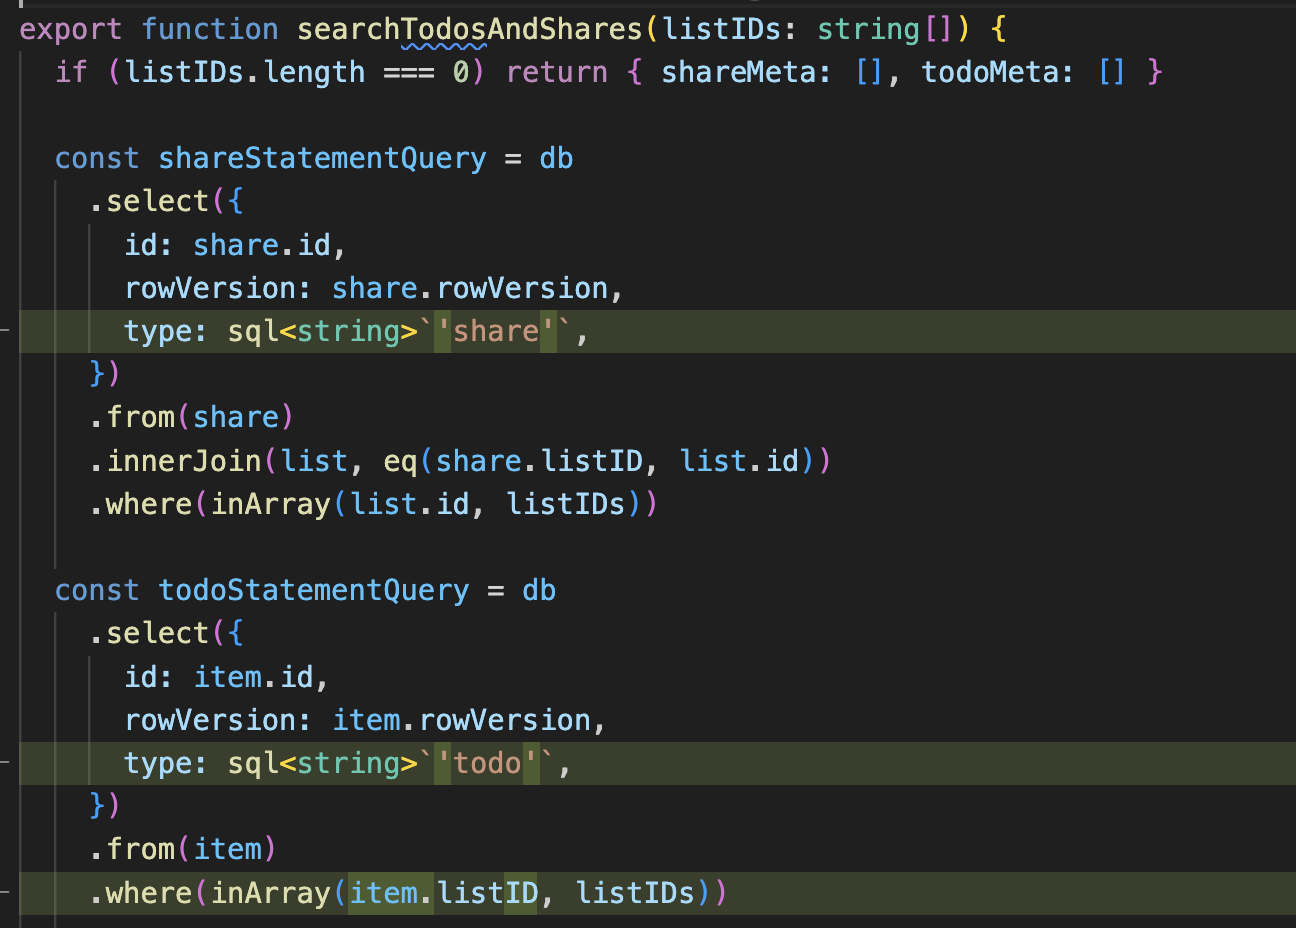
Task: Click the 'function' keyword
Action: [210, 29]
